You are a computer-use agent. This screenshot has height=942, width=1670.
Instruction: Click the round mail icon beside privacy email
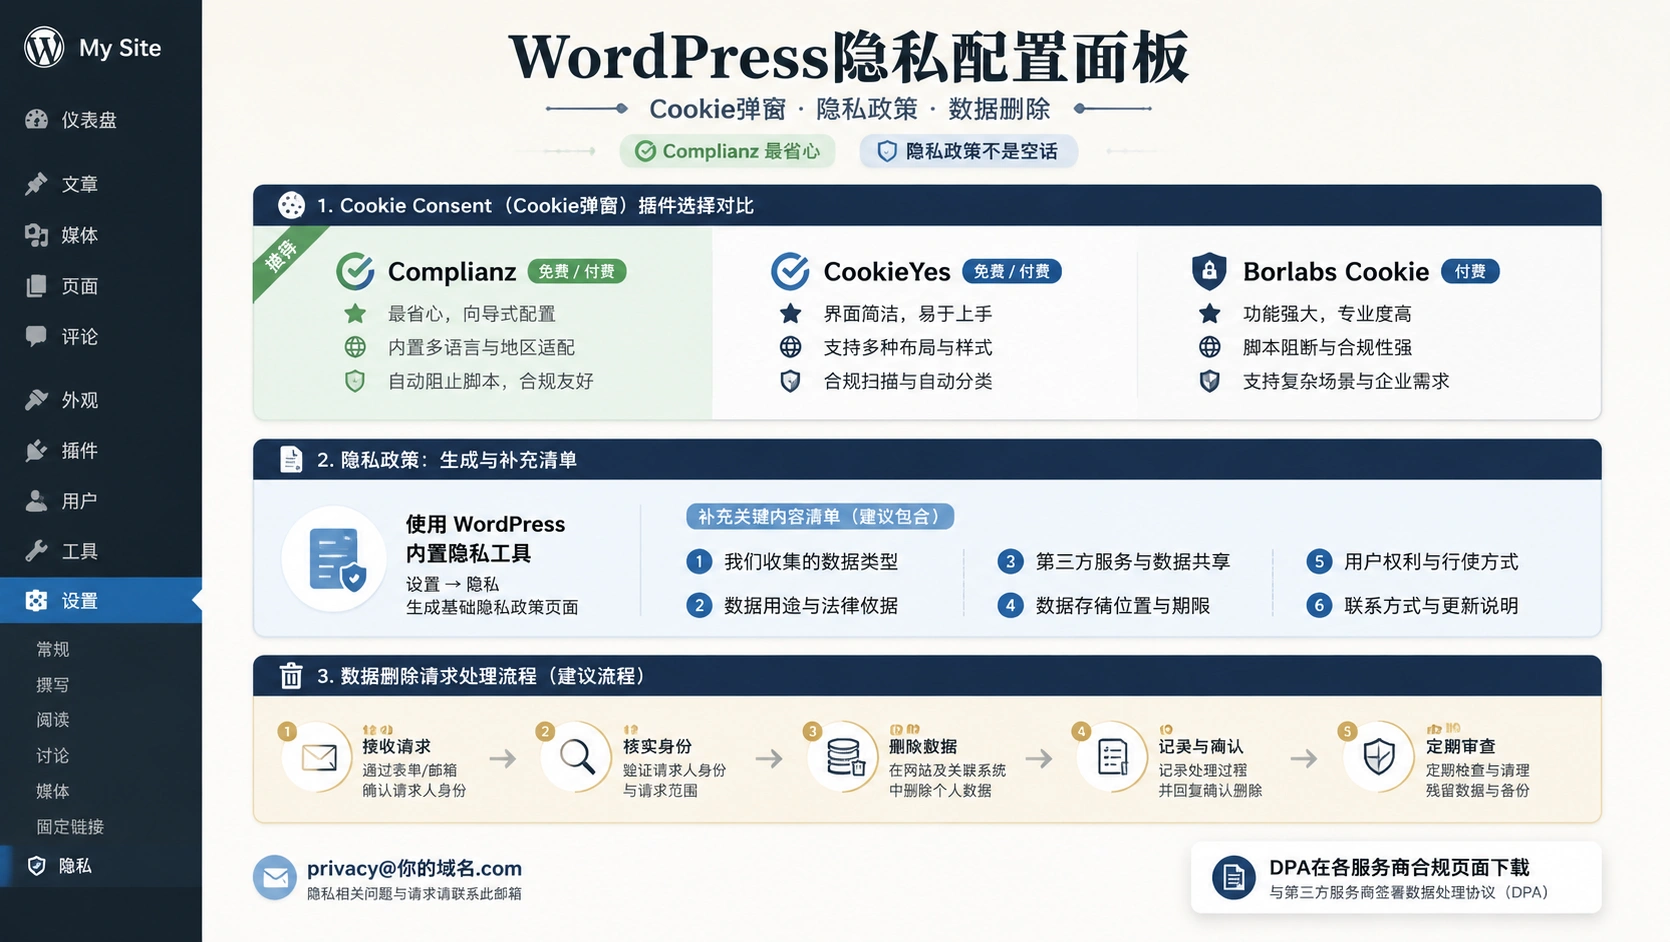coord(275,878)
